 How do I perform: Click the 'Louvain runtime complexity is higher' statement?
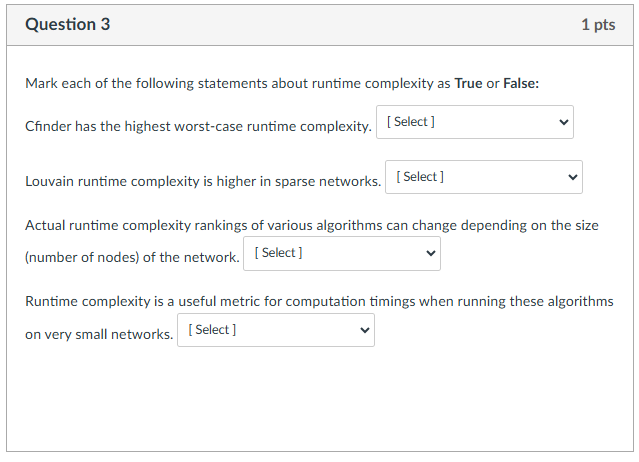click(203, 181)
